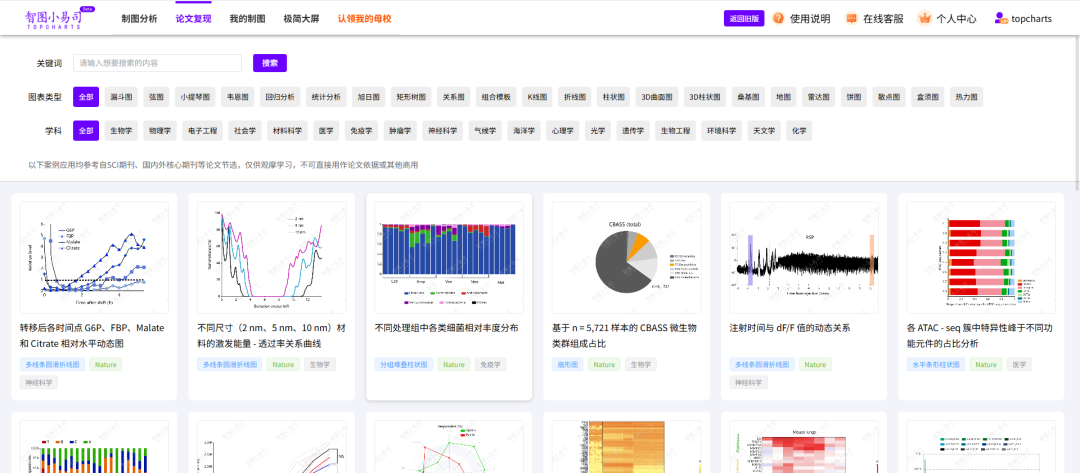
Task: Filter chart type by 漏斗图
Action: tap(122, 97)
